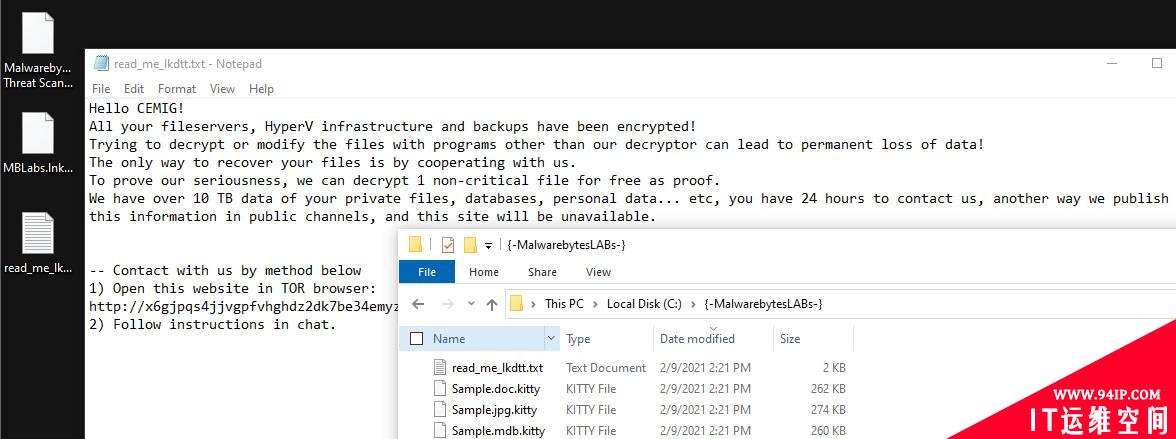
Task: Switch to the Explorer View ribbon tab
Action: [x=598, y=272]
